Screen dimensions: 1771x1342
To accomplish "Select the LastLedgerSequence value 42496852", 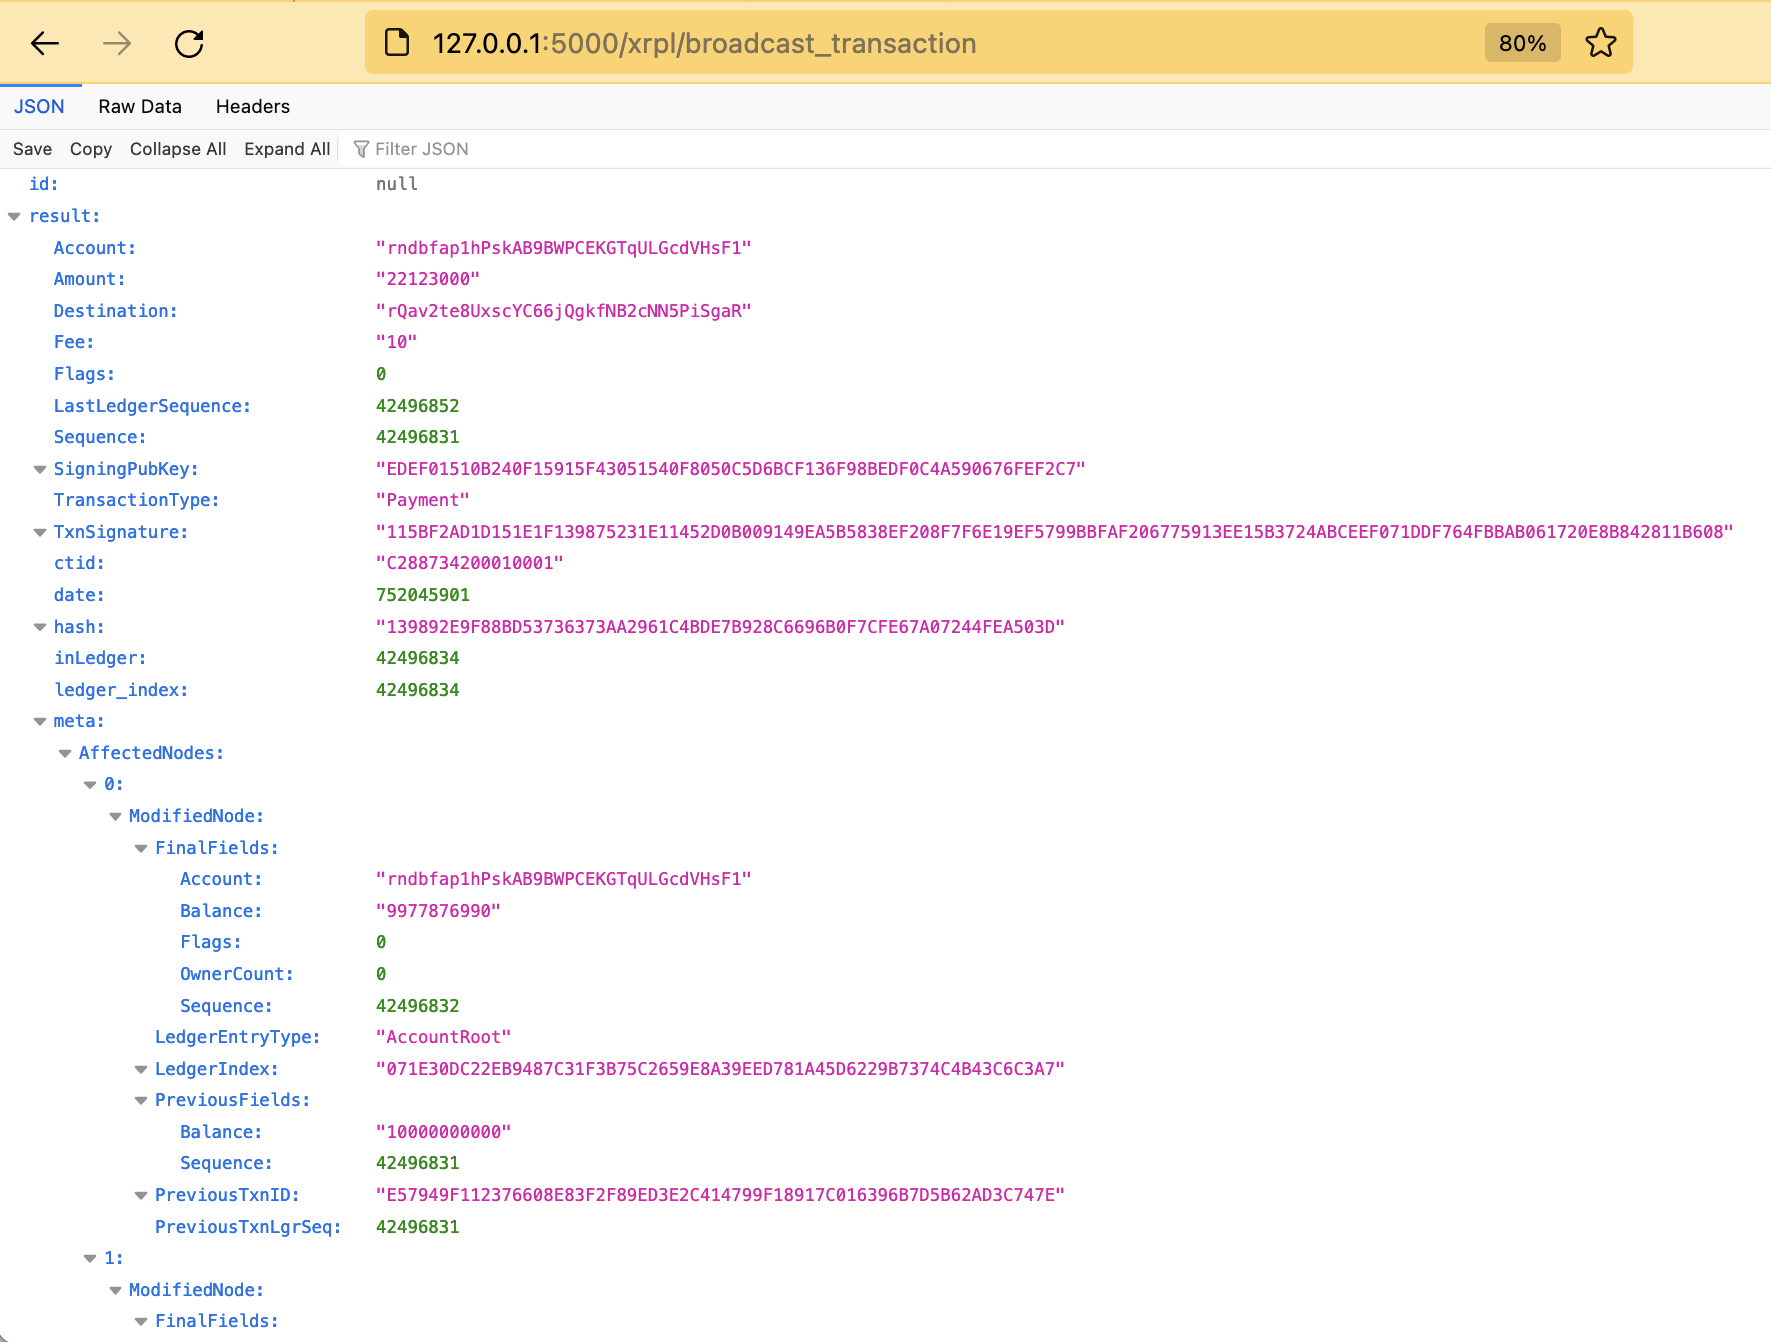I will pos(418,406).
